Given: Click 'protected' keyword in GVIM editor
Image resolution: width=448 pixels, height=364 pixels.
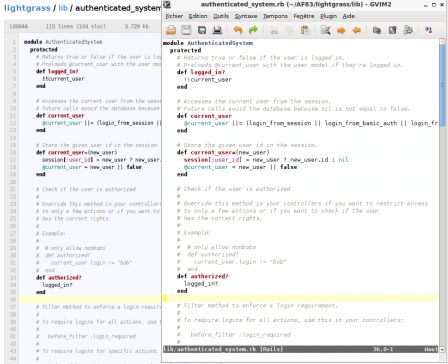Looking at the screenshot, I should 185,50.
